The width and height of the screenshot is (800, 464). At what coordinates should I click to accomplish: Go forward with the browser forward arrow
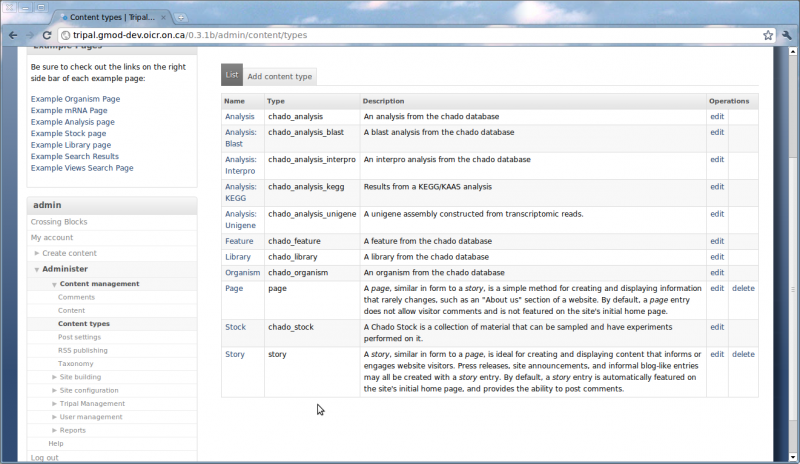tap(30, 35)
